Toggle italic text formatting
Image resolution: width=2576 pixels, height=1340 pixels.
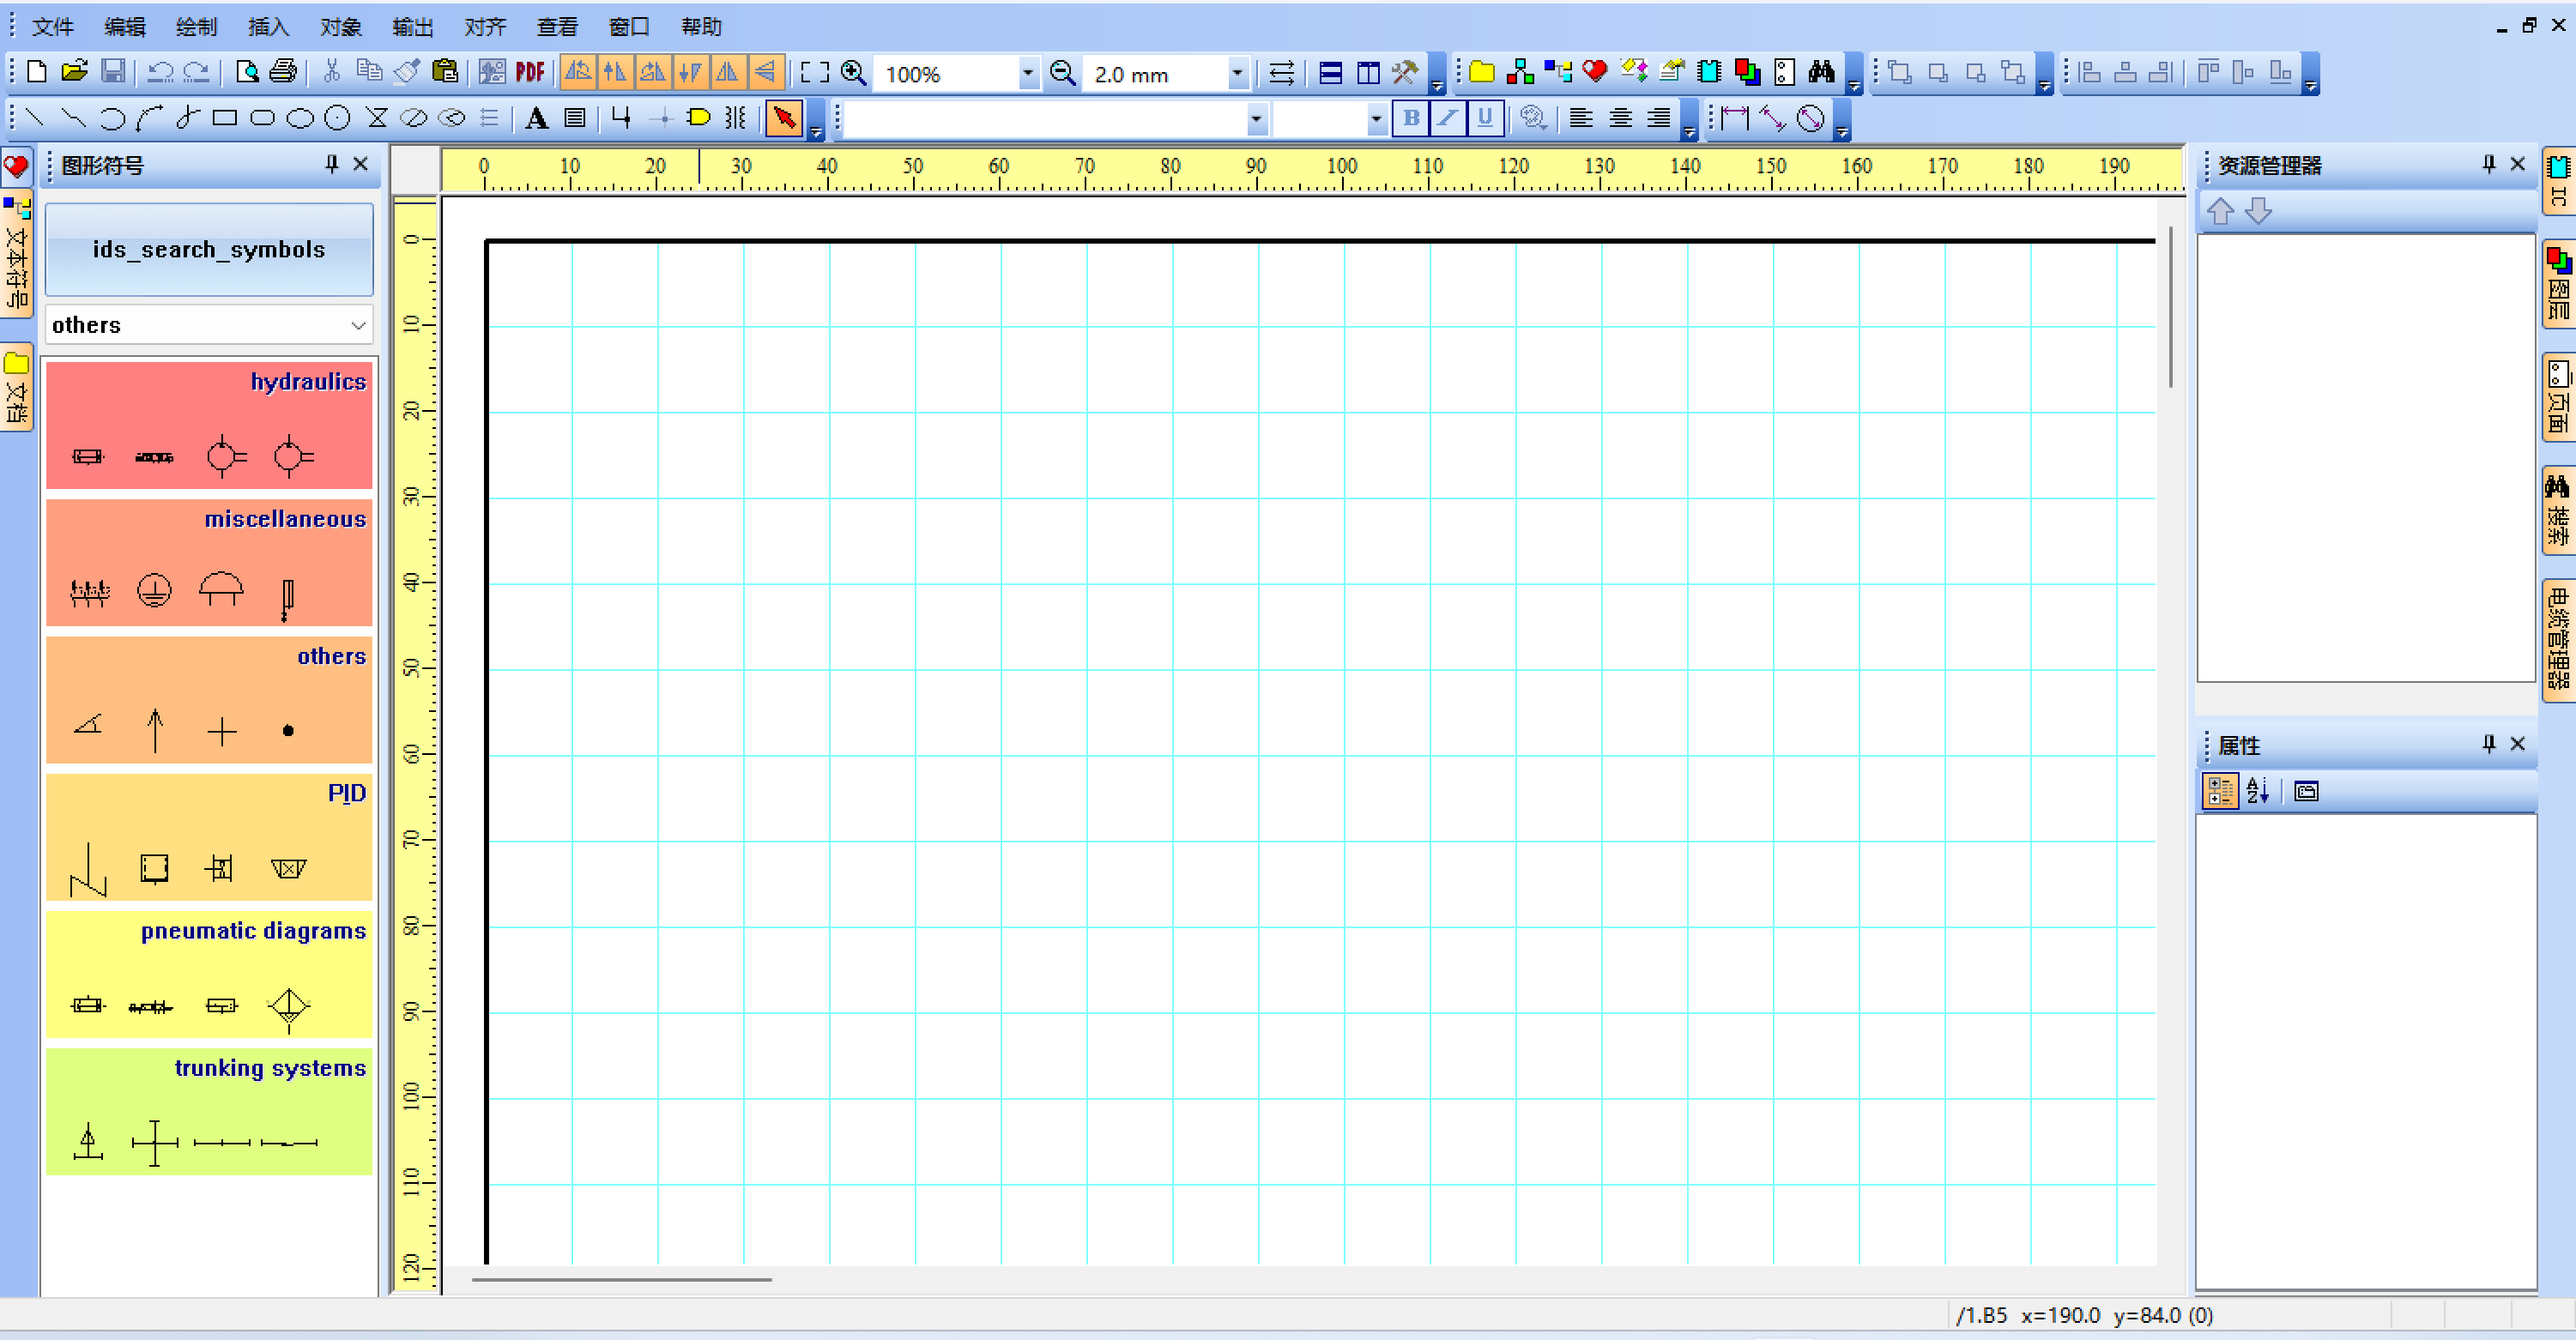1447,118
